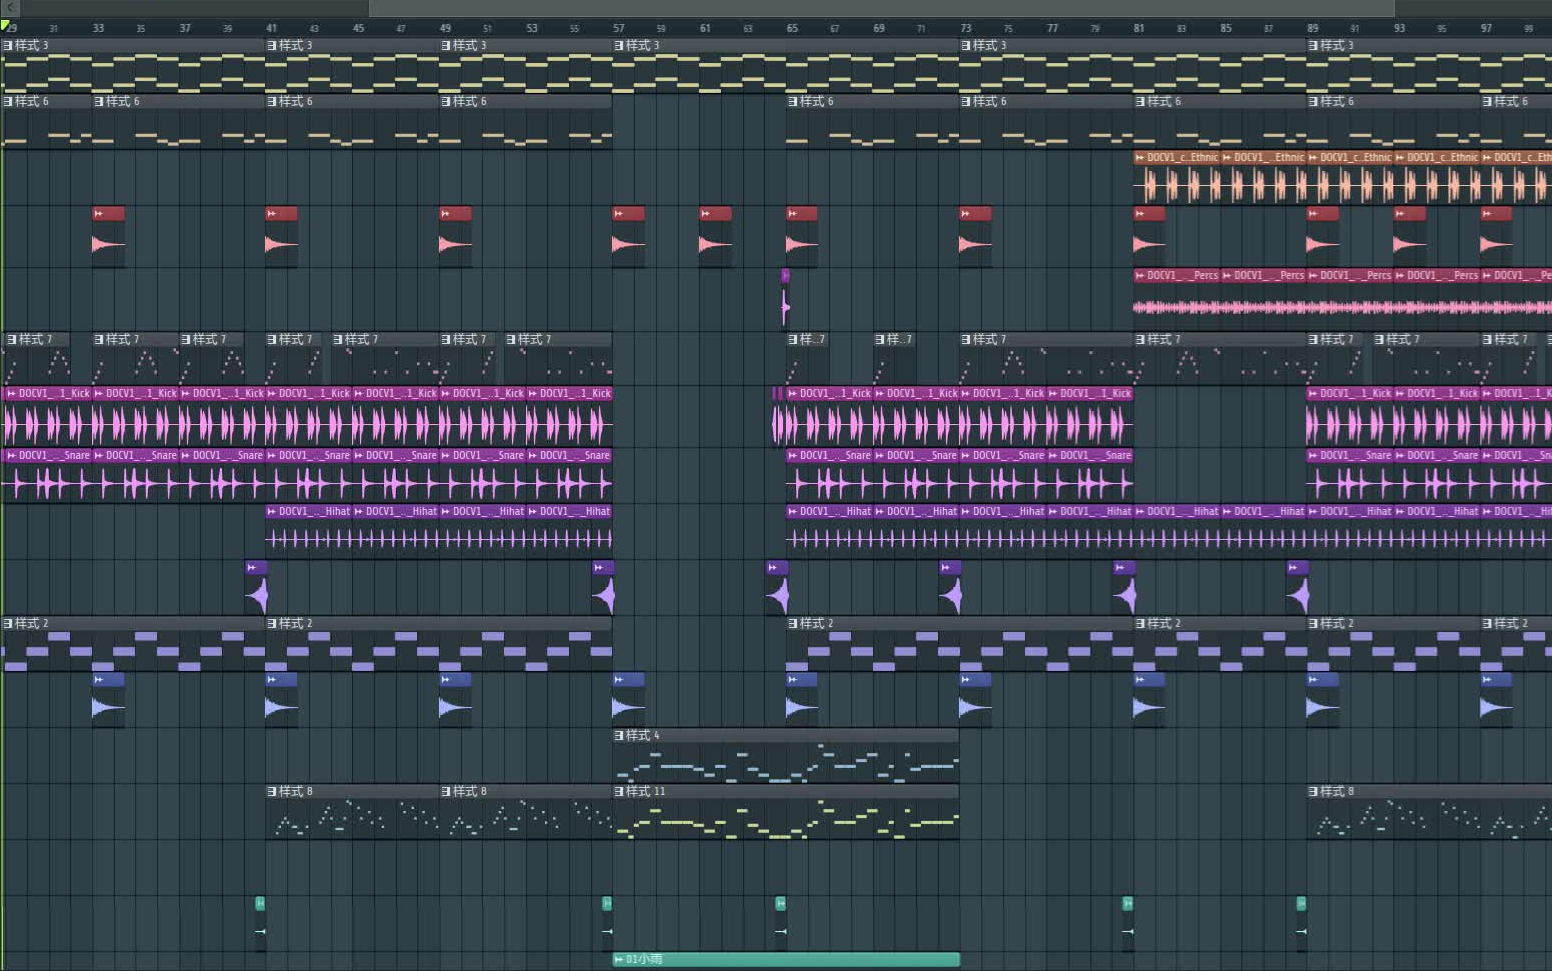
Task: Click bar 57 on the timeline ruler
Action: click(x=619, y=28)
